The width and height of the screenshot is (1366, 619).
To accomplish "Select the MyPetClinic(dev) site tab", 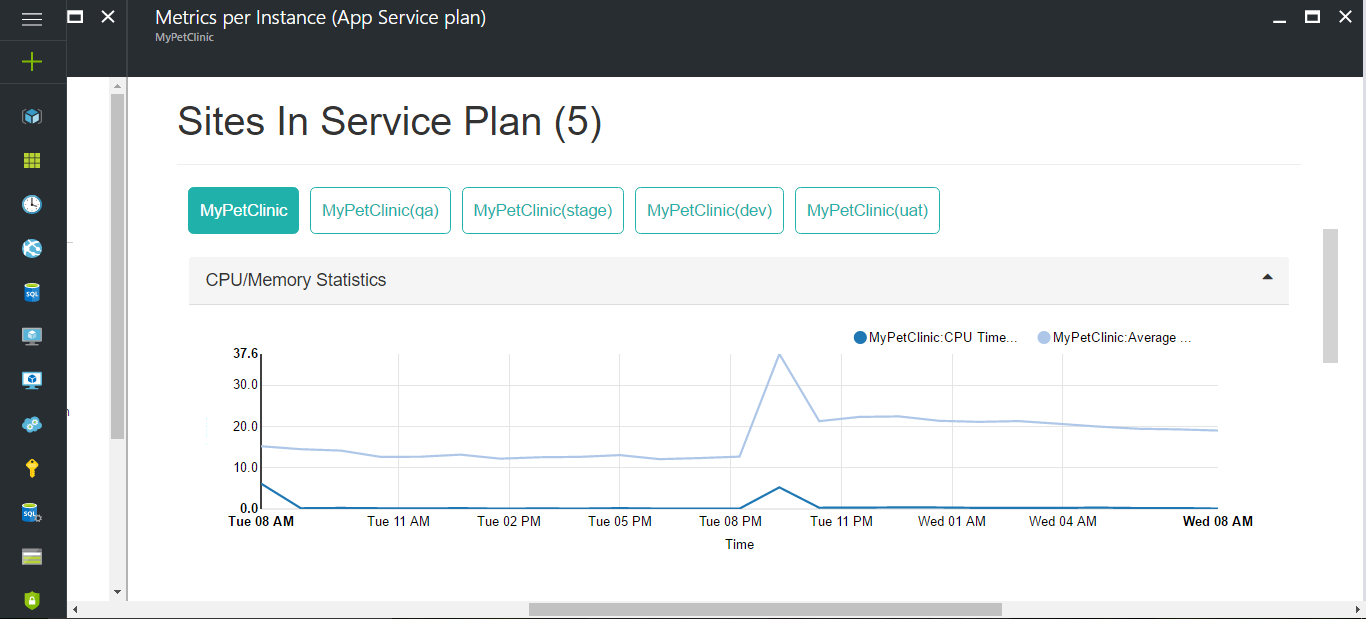I will click(709, 210).
